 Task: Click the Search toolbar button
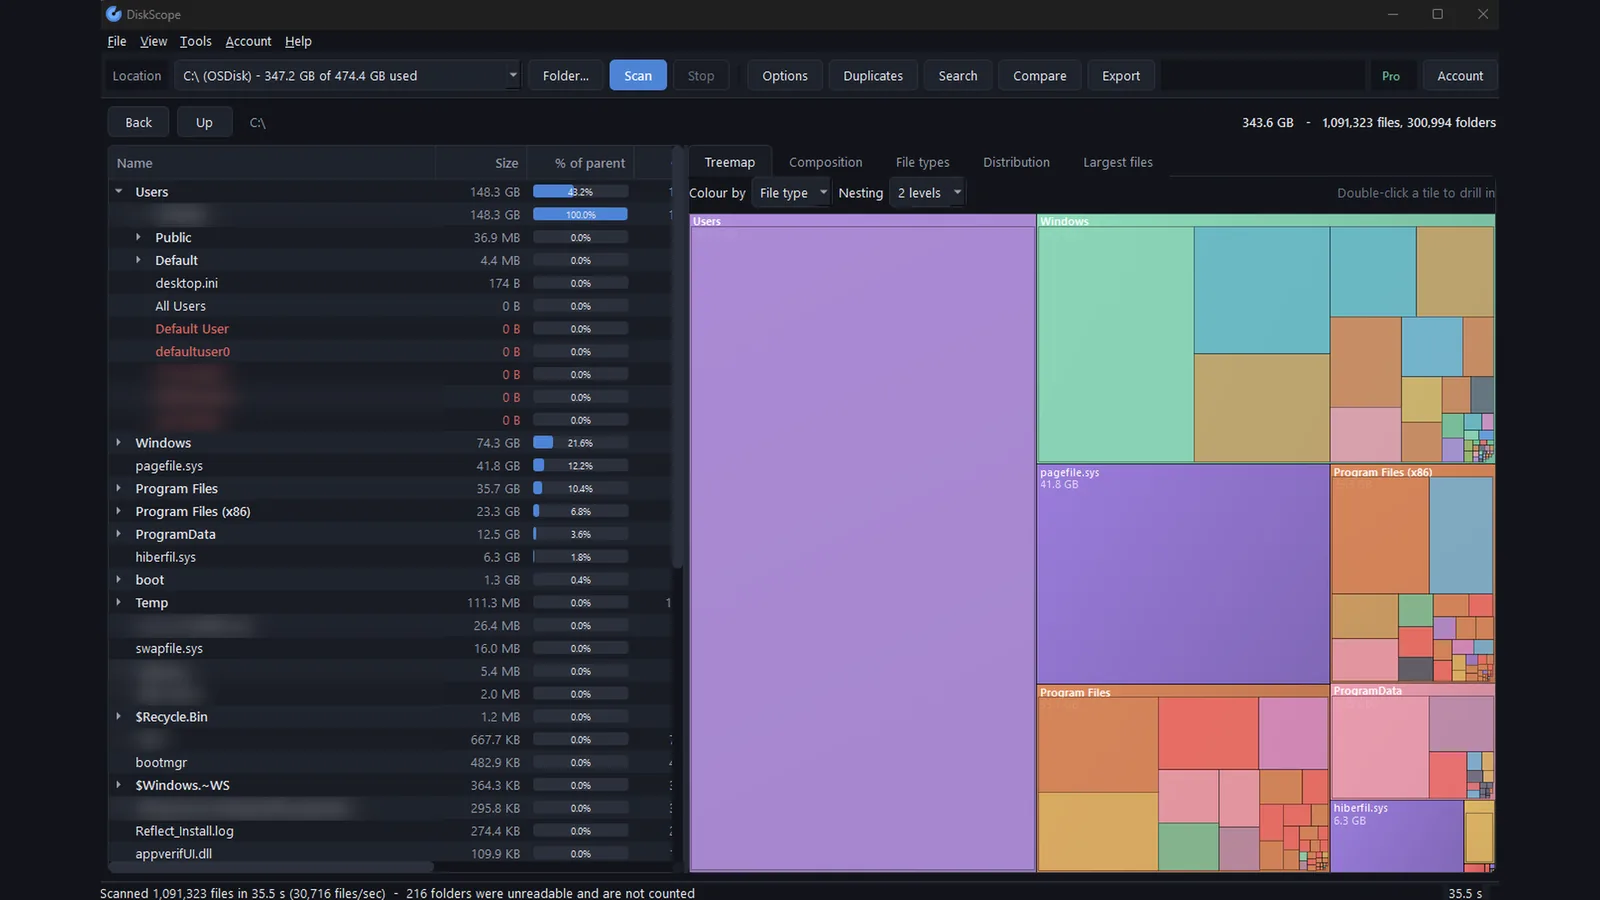(958, 76)
